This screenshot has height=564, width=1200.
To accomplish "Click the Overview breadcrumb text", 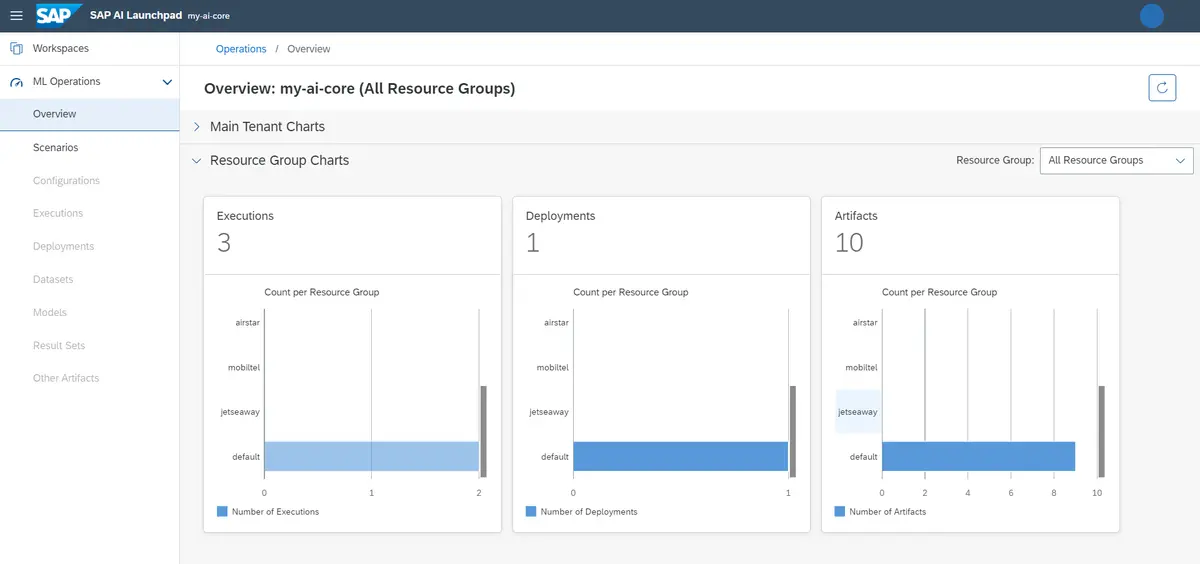I will click(x=308, y=48).
